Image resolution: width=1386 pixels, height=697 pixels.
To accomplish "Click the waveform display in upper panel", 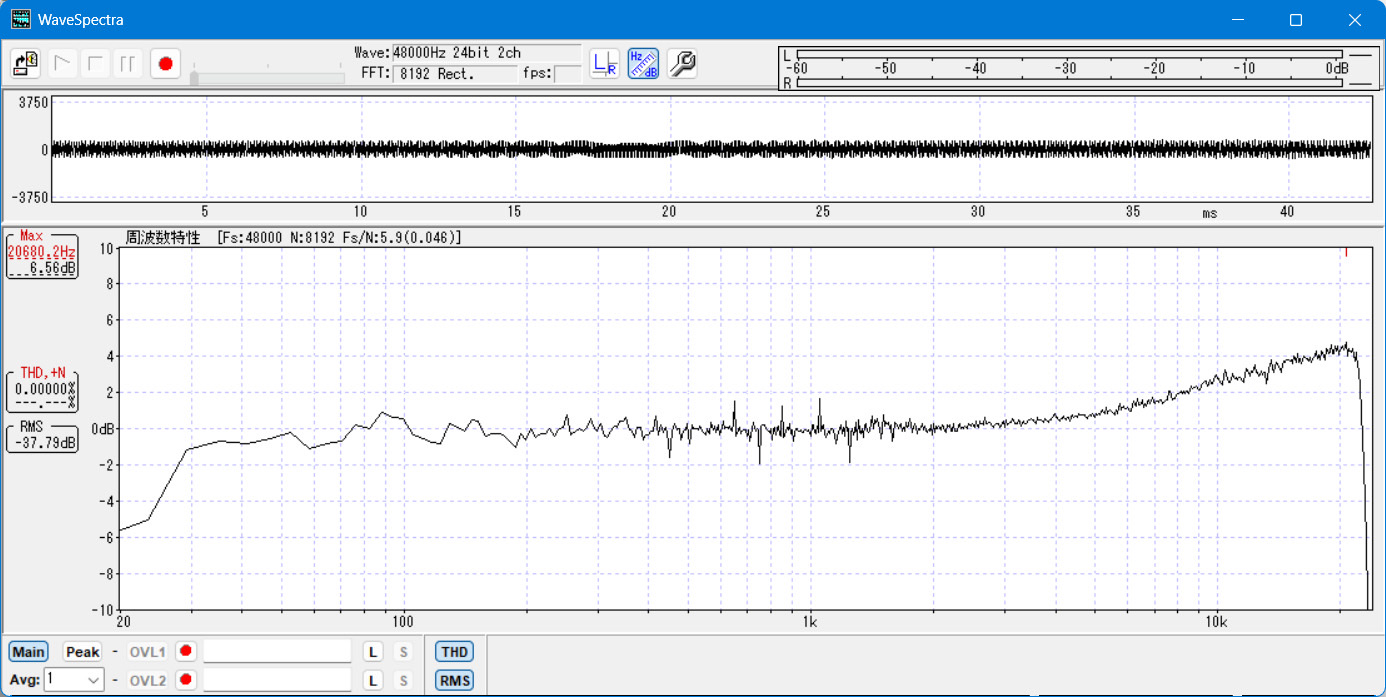I will pos(711,150).
